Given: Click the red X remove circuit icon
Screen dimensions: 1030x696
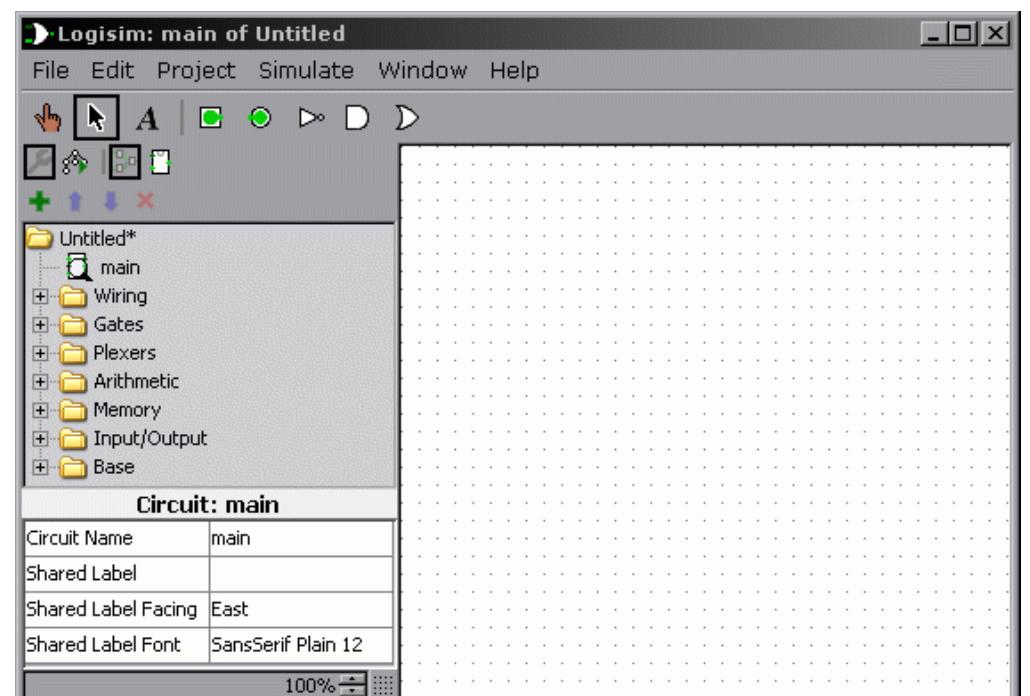Looking at the screenshot, I should (146, 200).
